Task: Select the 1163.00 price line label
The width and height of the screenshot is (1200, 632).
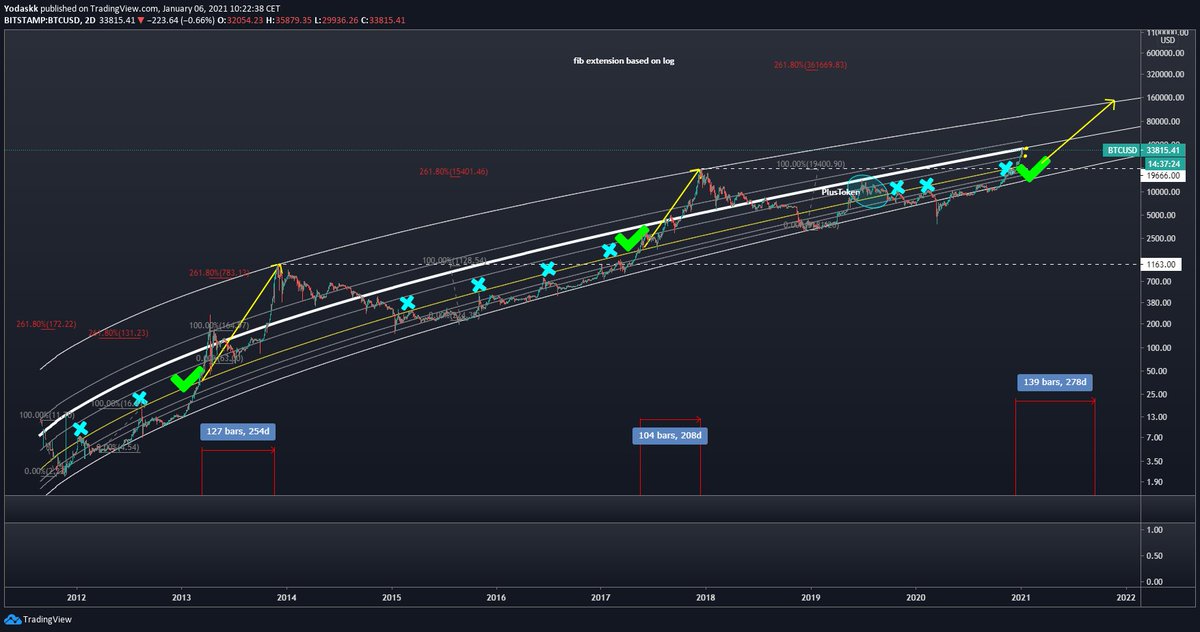Action: tap(1162, 264)
